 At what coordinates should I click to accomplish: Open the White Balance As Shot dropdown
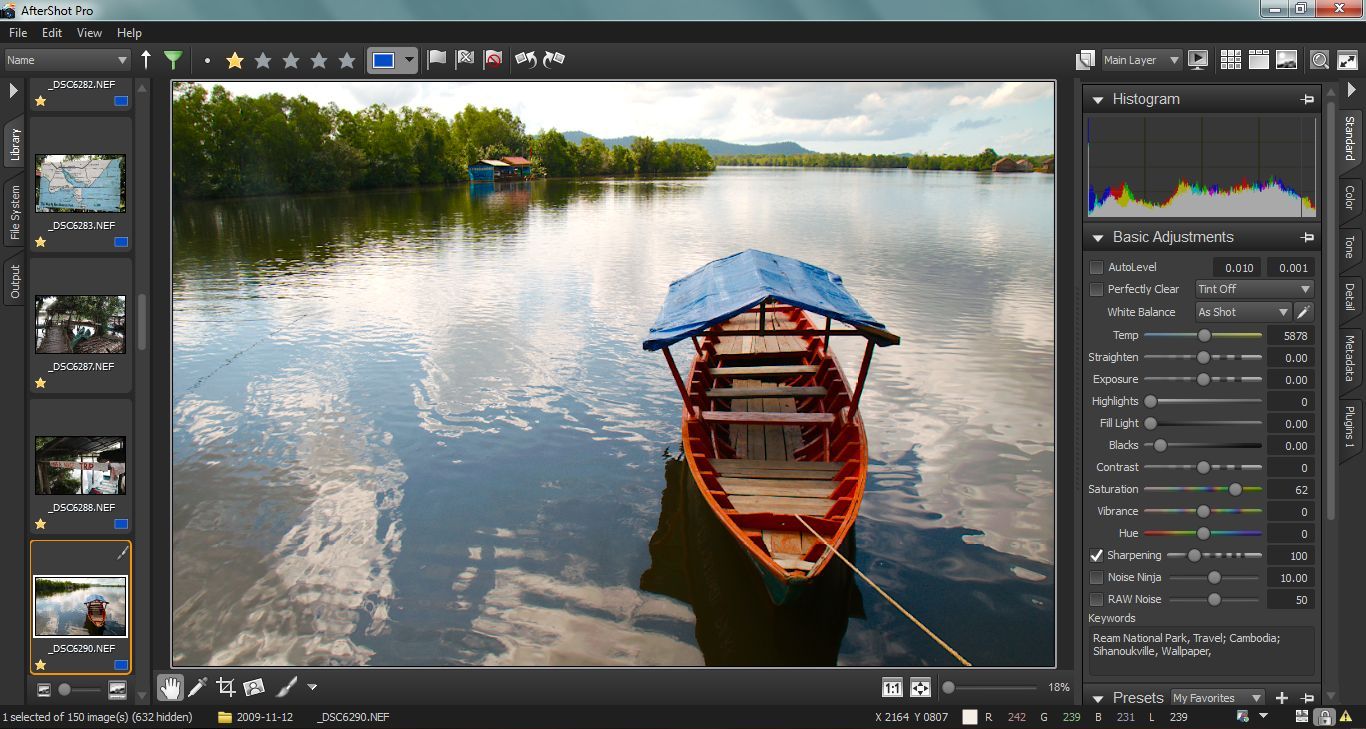[x=1243, y=312]
